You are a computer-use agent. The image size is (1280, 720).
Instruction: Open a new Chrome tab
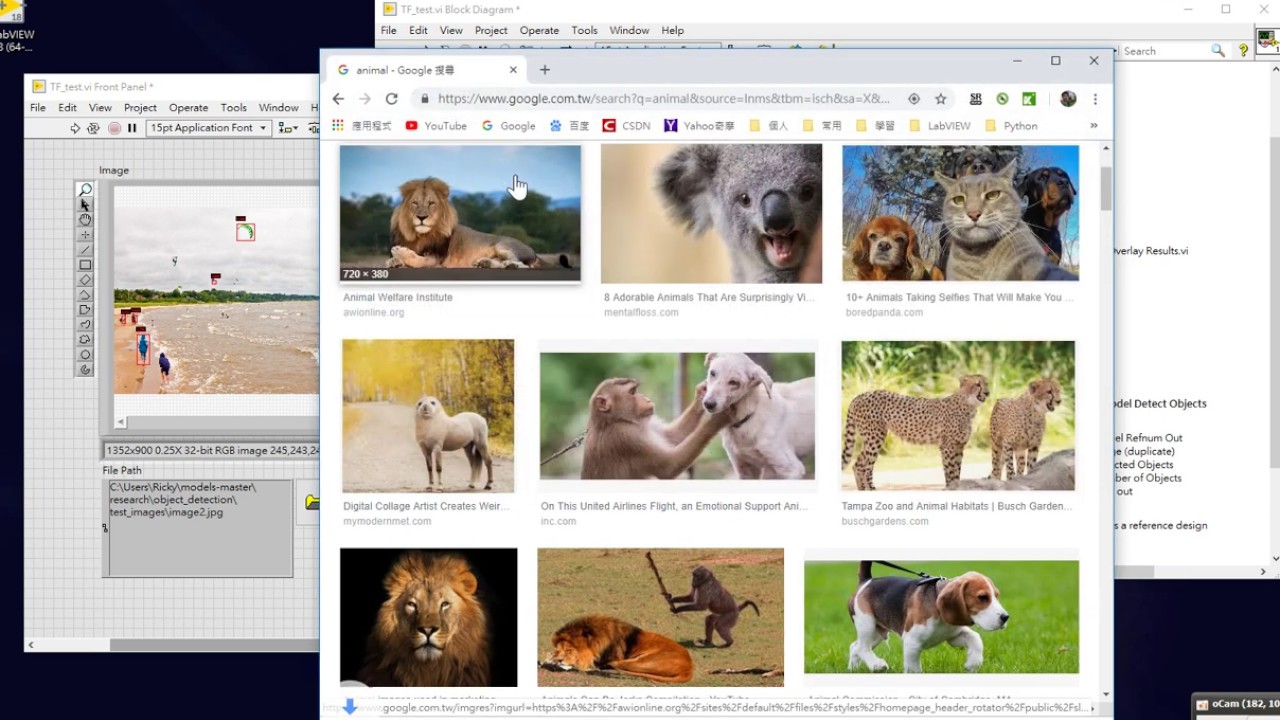coord(545,70)
